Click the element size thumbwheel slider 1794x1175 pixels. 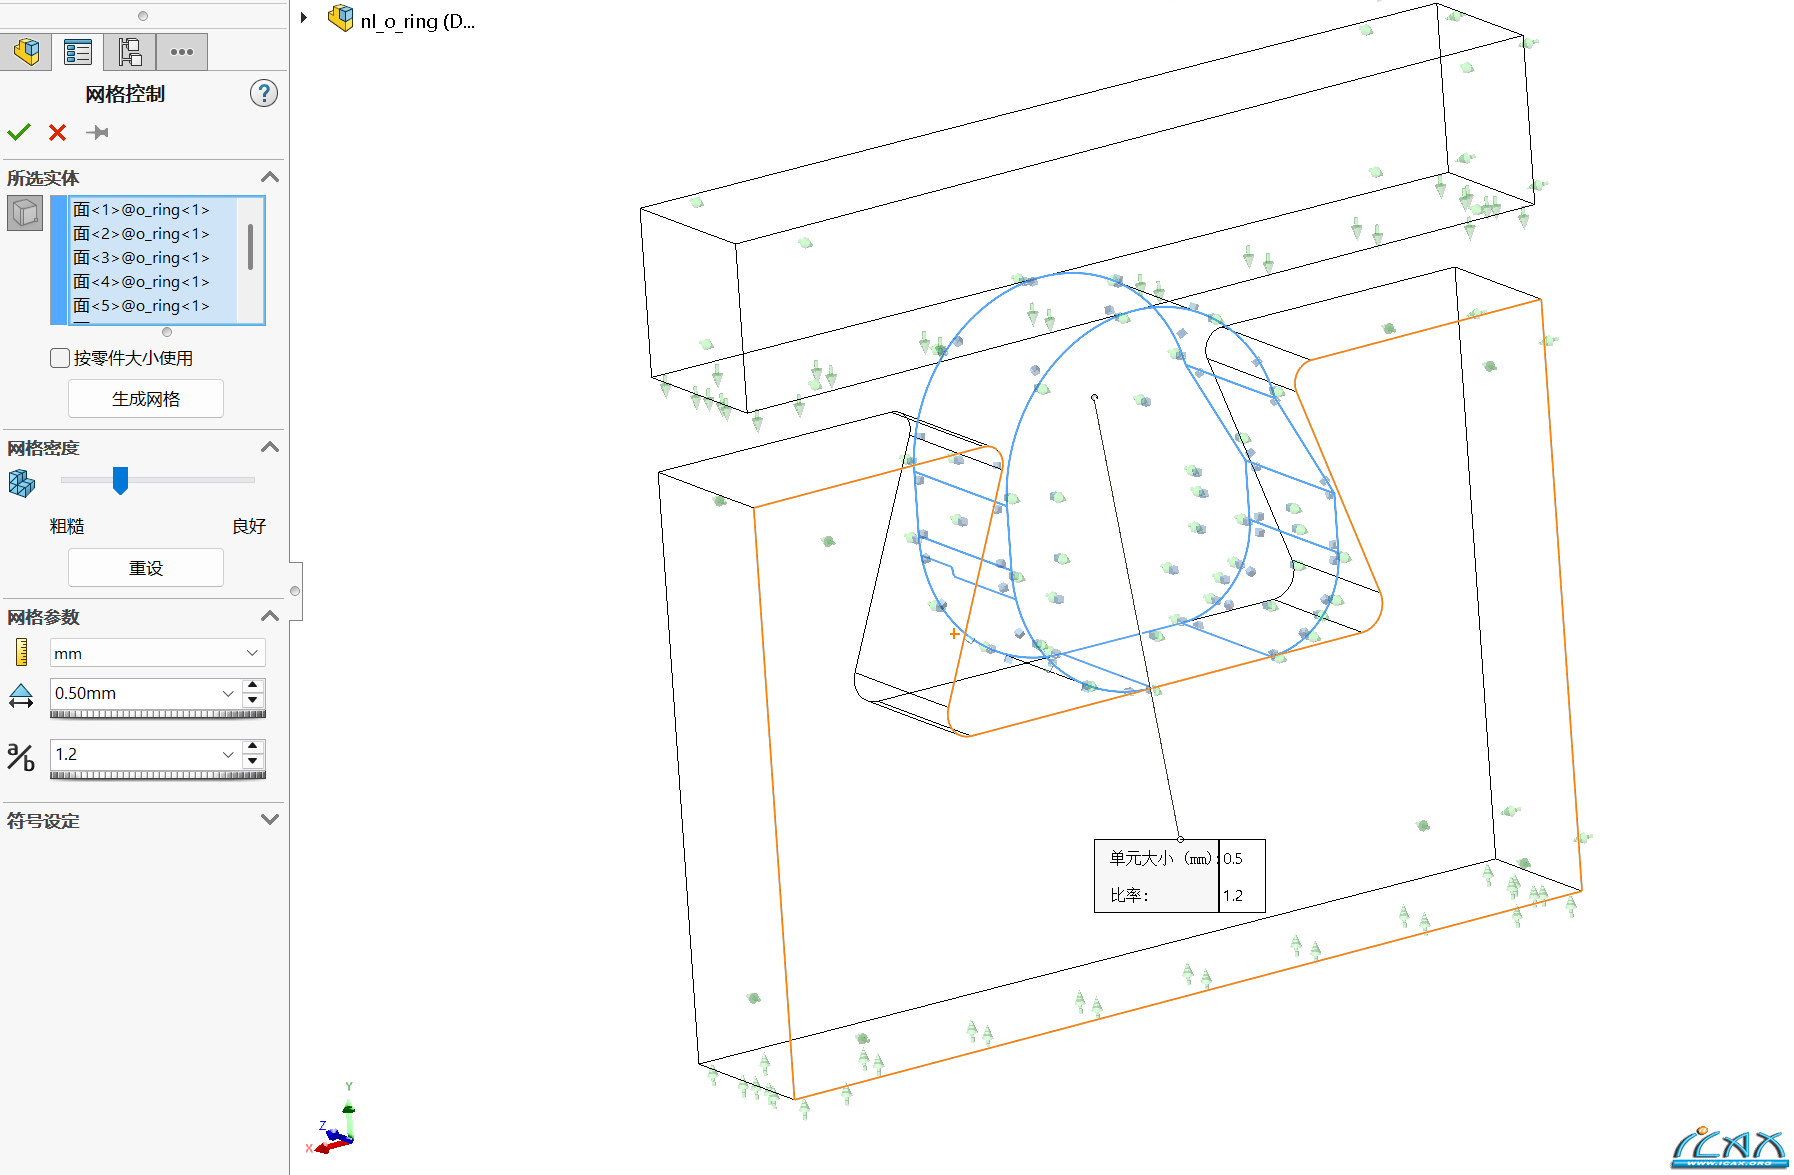[158, 714]
